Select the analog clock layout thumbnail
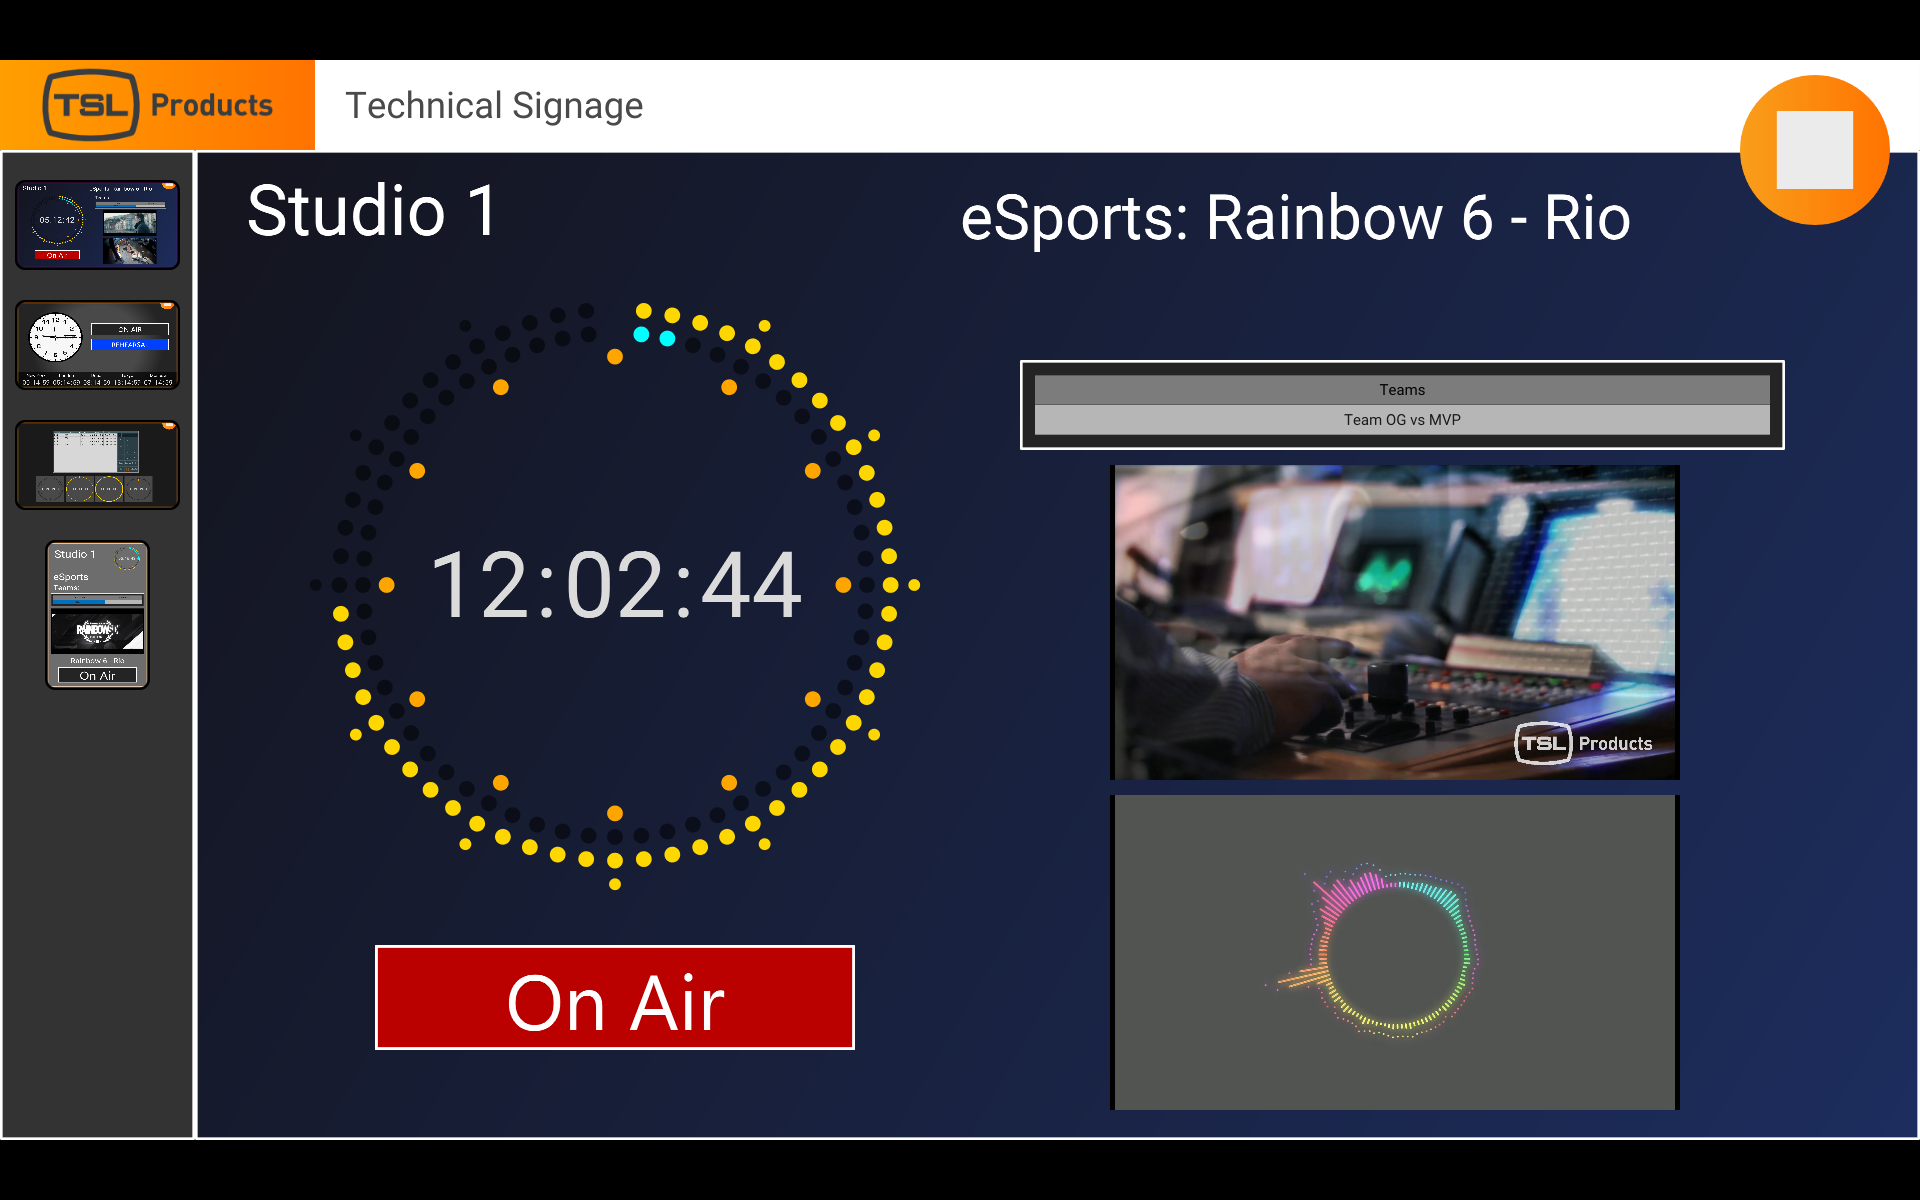Screen dimensions: 1920x1200 click(96, 346)
